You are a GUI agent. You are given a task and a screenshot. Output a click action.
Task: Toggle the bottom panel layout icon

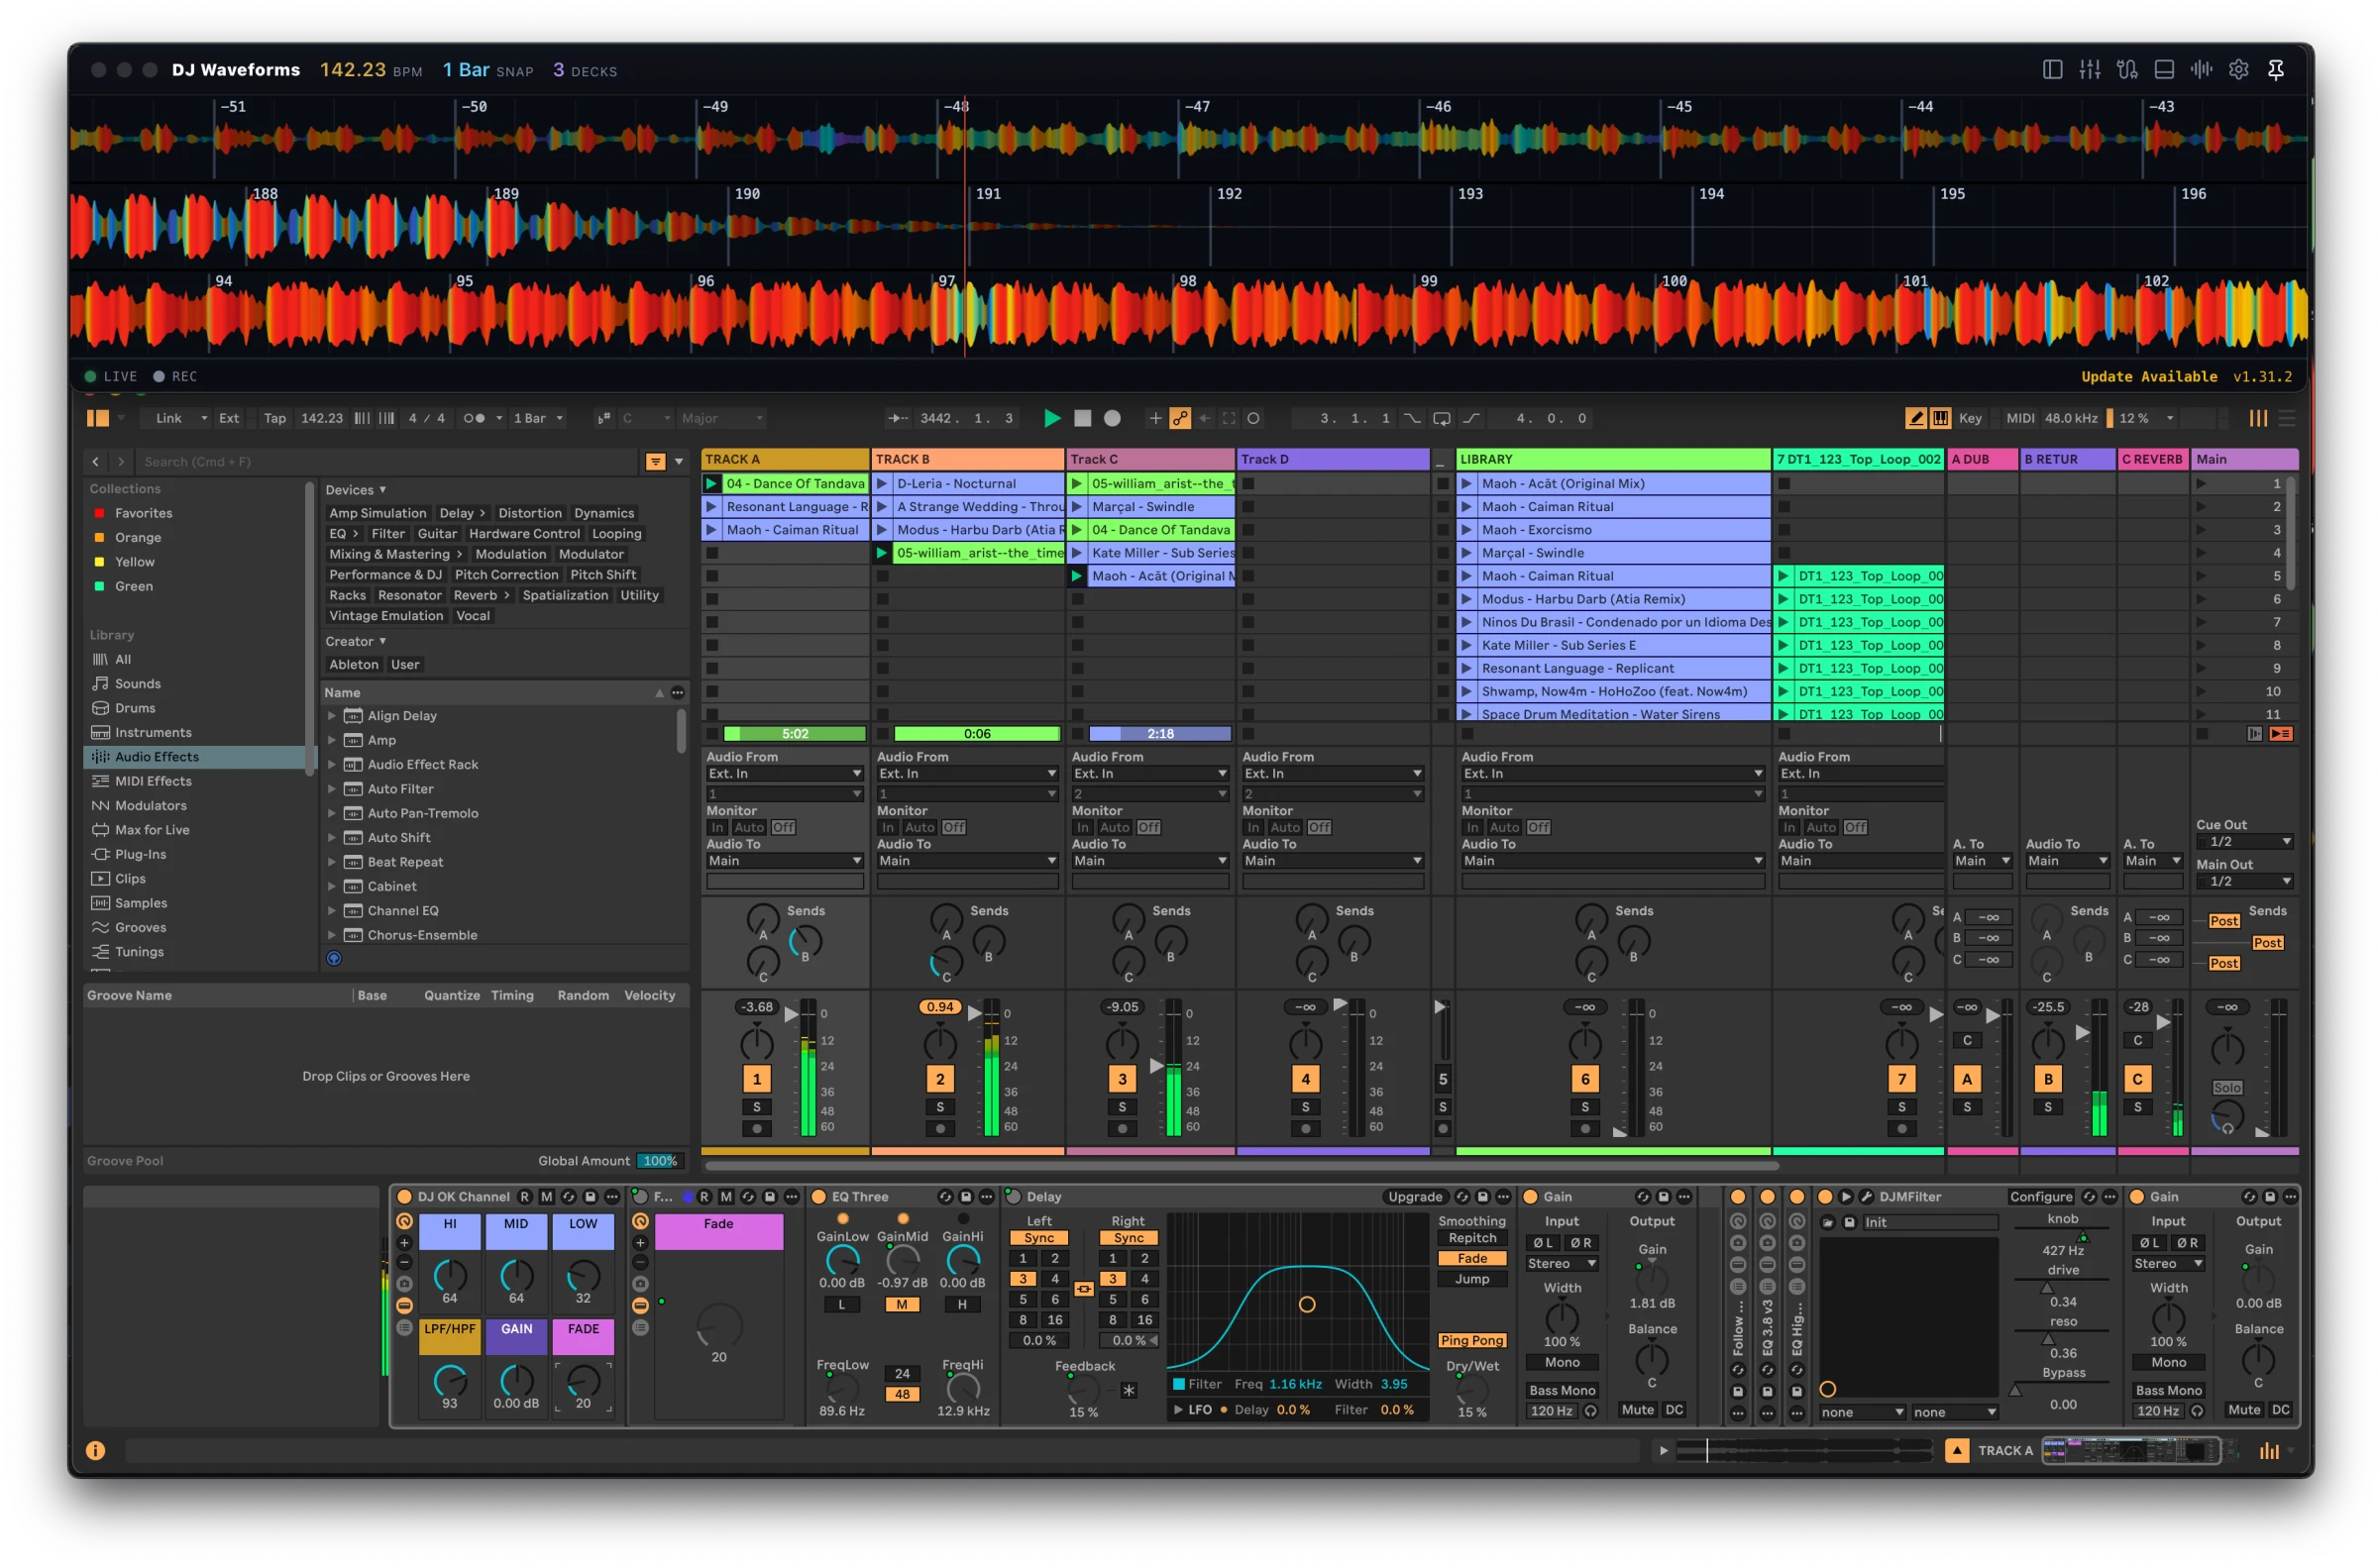coord(2163,70)
